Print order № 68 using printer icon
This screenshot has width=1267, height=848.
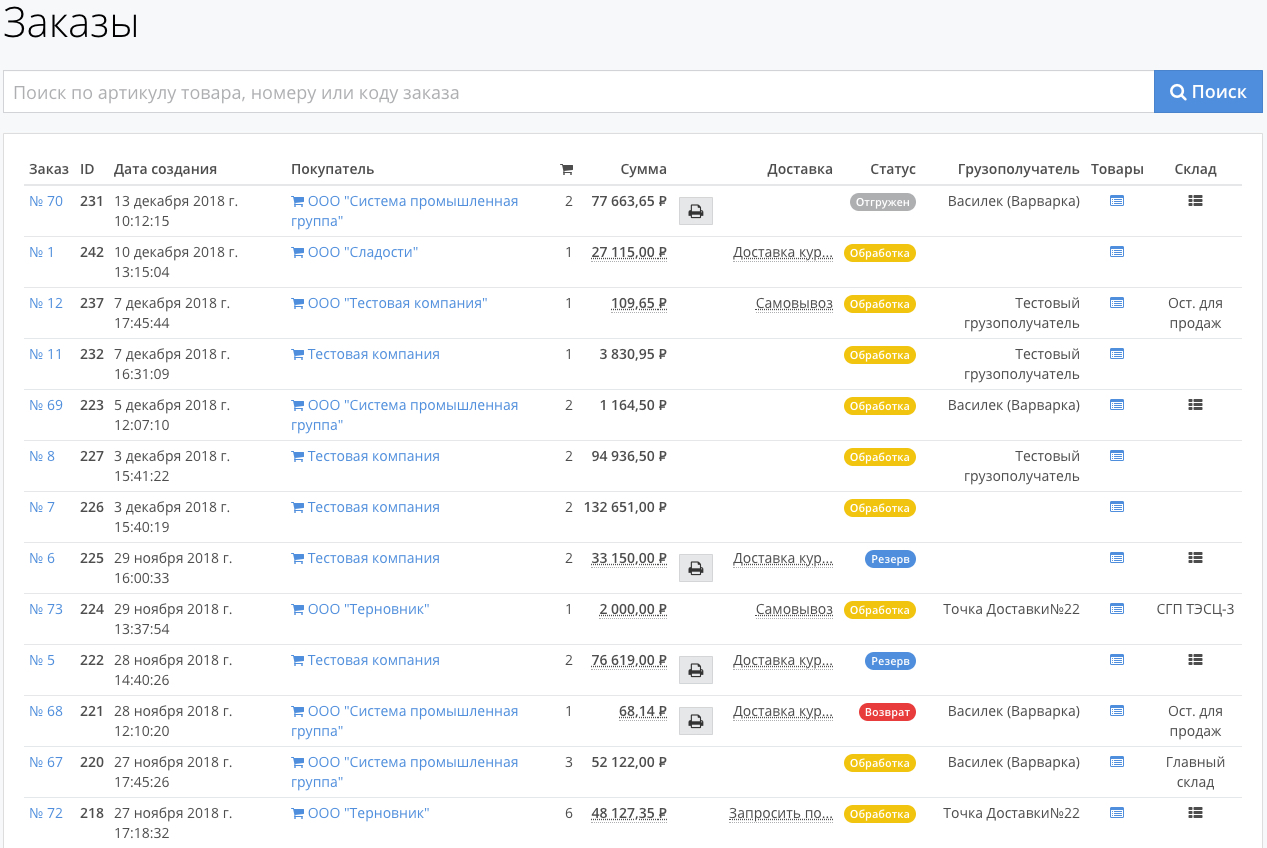tap(695, 721)
